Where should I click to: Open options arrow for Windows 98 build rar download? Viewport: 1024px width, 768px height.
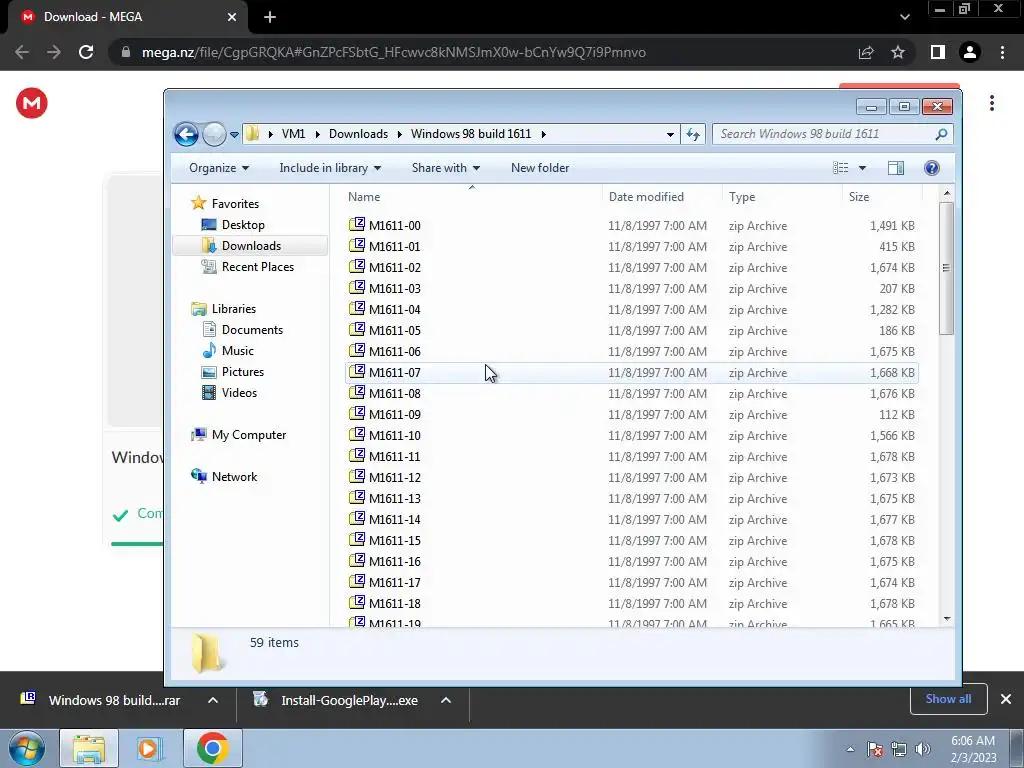[x=213, y=700]
